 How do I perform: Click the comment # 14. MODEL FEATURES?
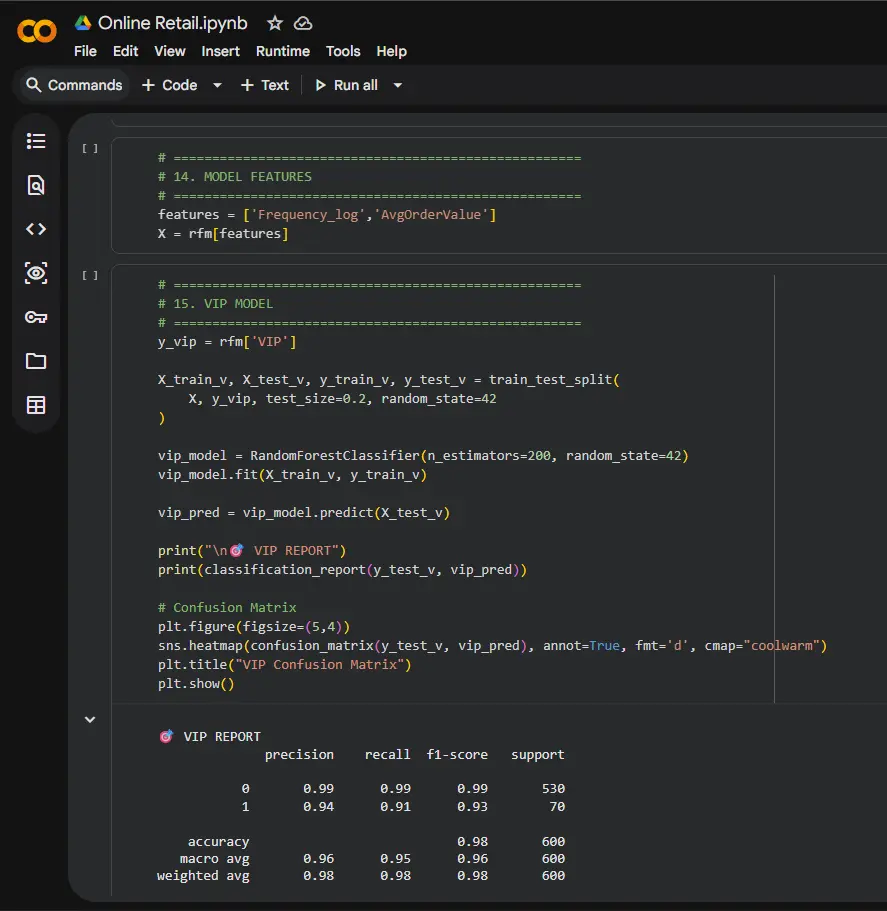pyautogui.click(x=235, y=177)
